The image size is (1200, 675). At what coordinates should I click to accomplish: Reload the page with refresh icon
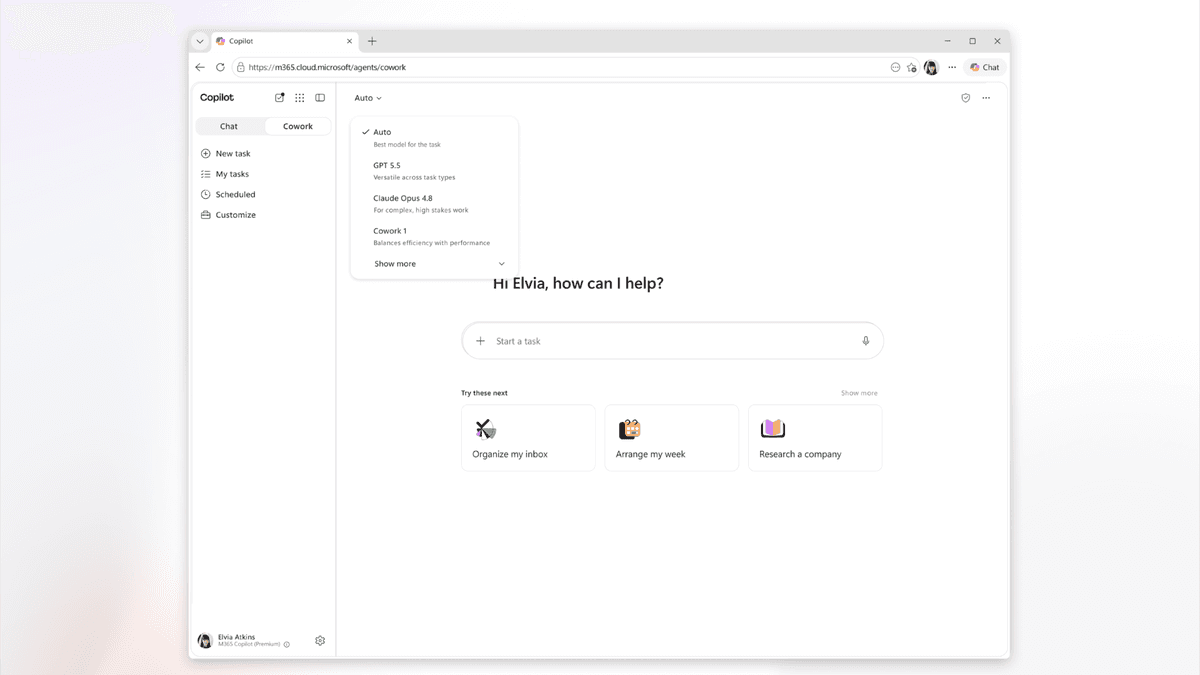tap(220, 67)
